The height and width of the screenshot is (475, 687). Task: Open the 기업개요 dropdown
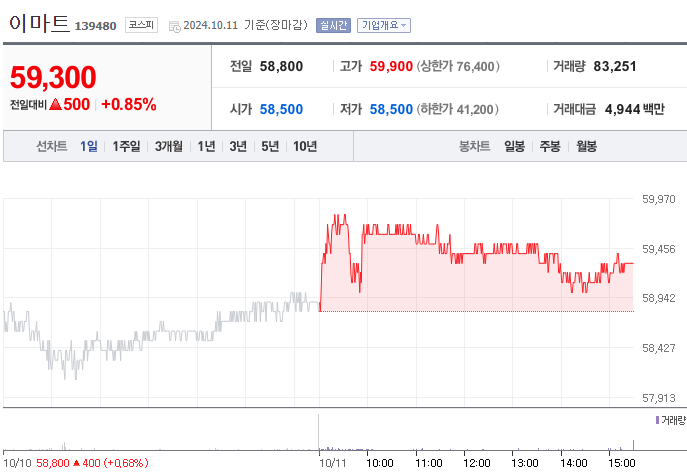pyautogui.click(x=384, y=25)
